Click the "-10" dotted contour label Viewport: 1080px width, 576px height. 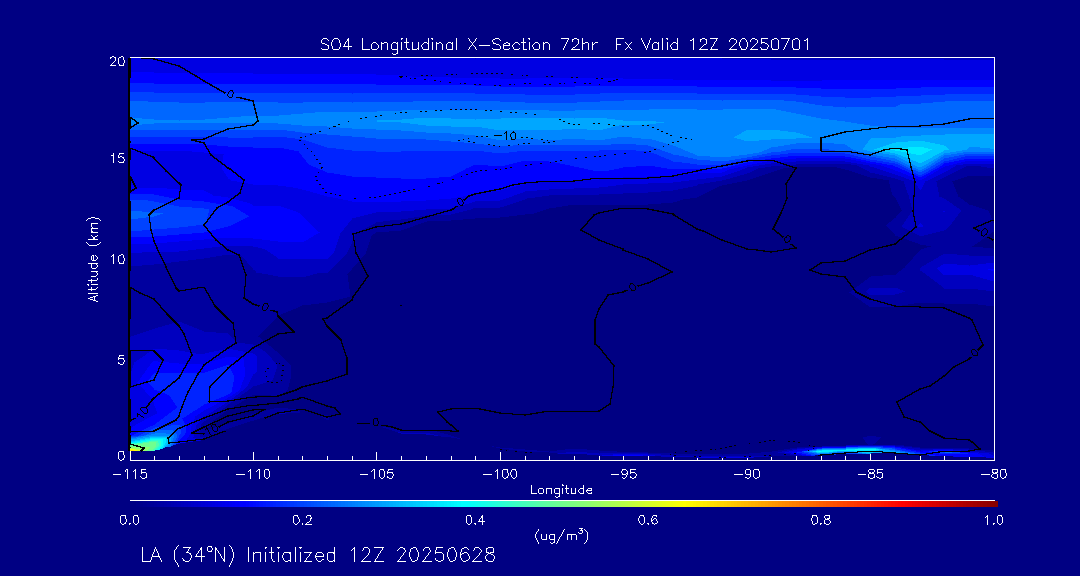coord(506,136)
